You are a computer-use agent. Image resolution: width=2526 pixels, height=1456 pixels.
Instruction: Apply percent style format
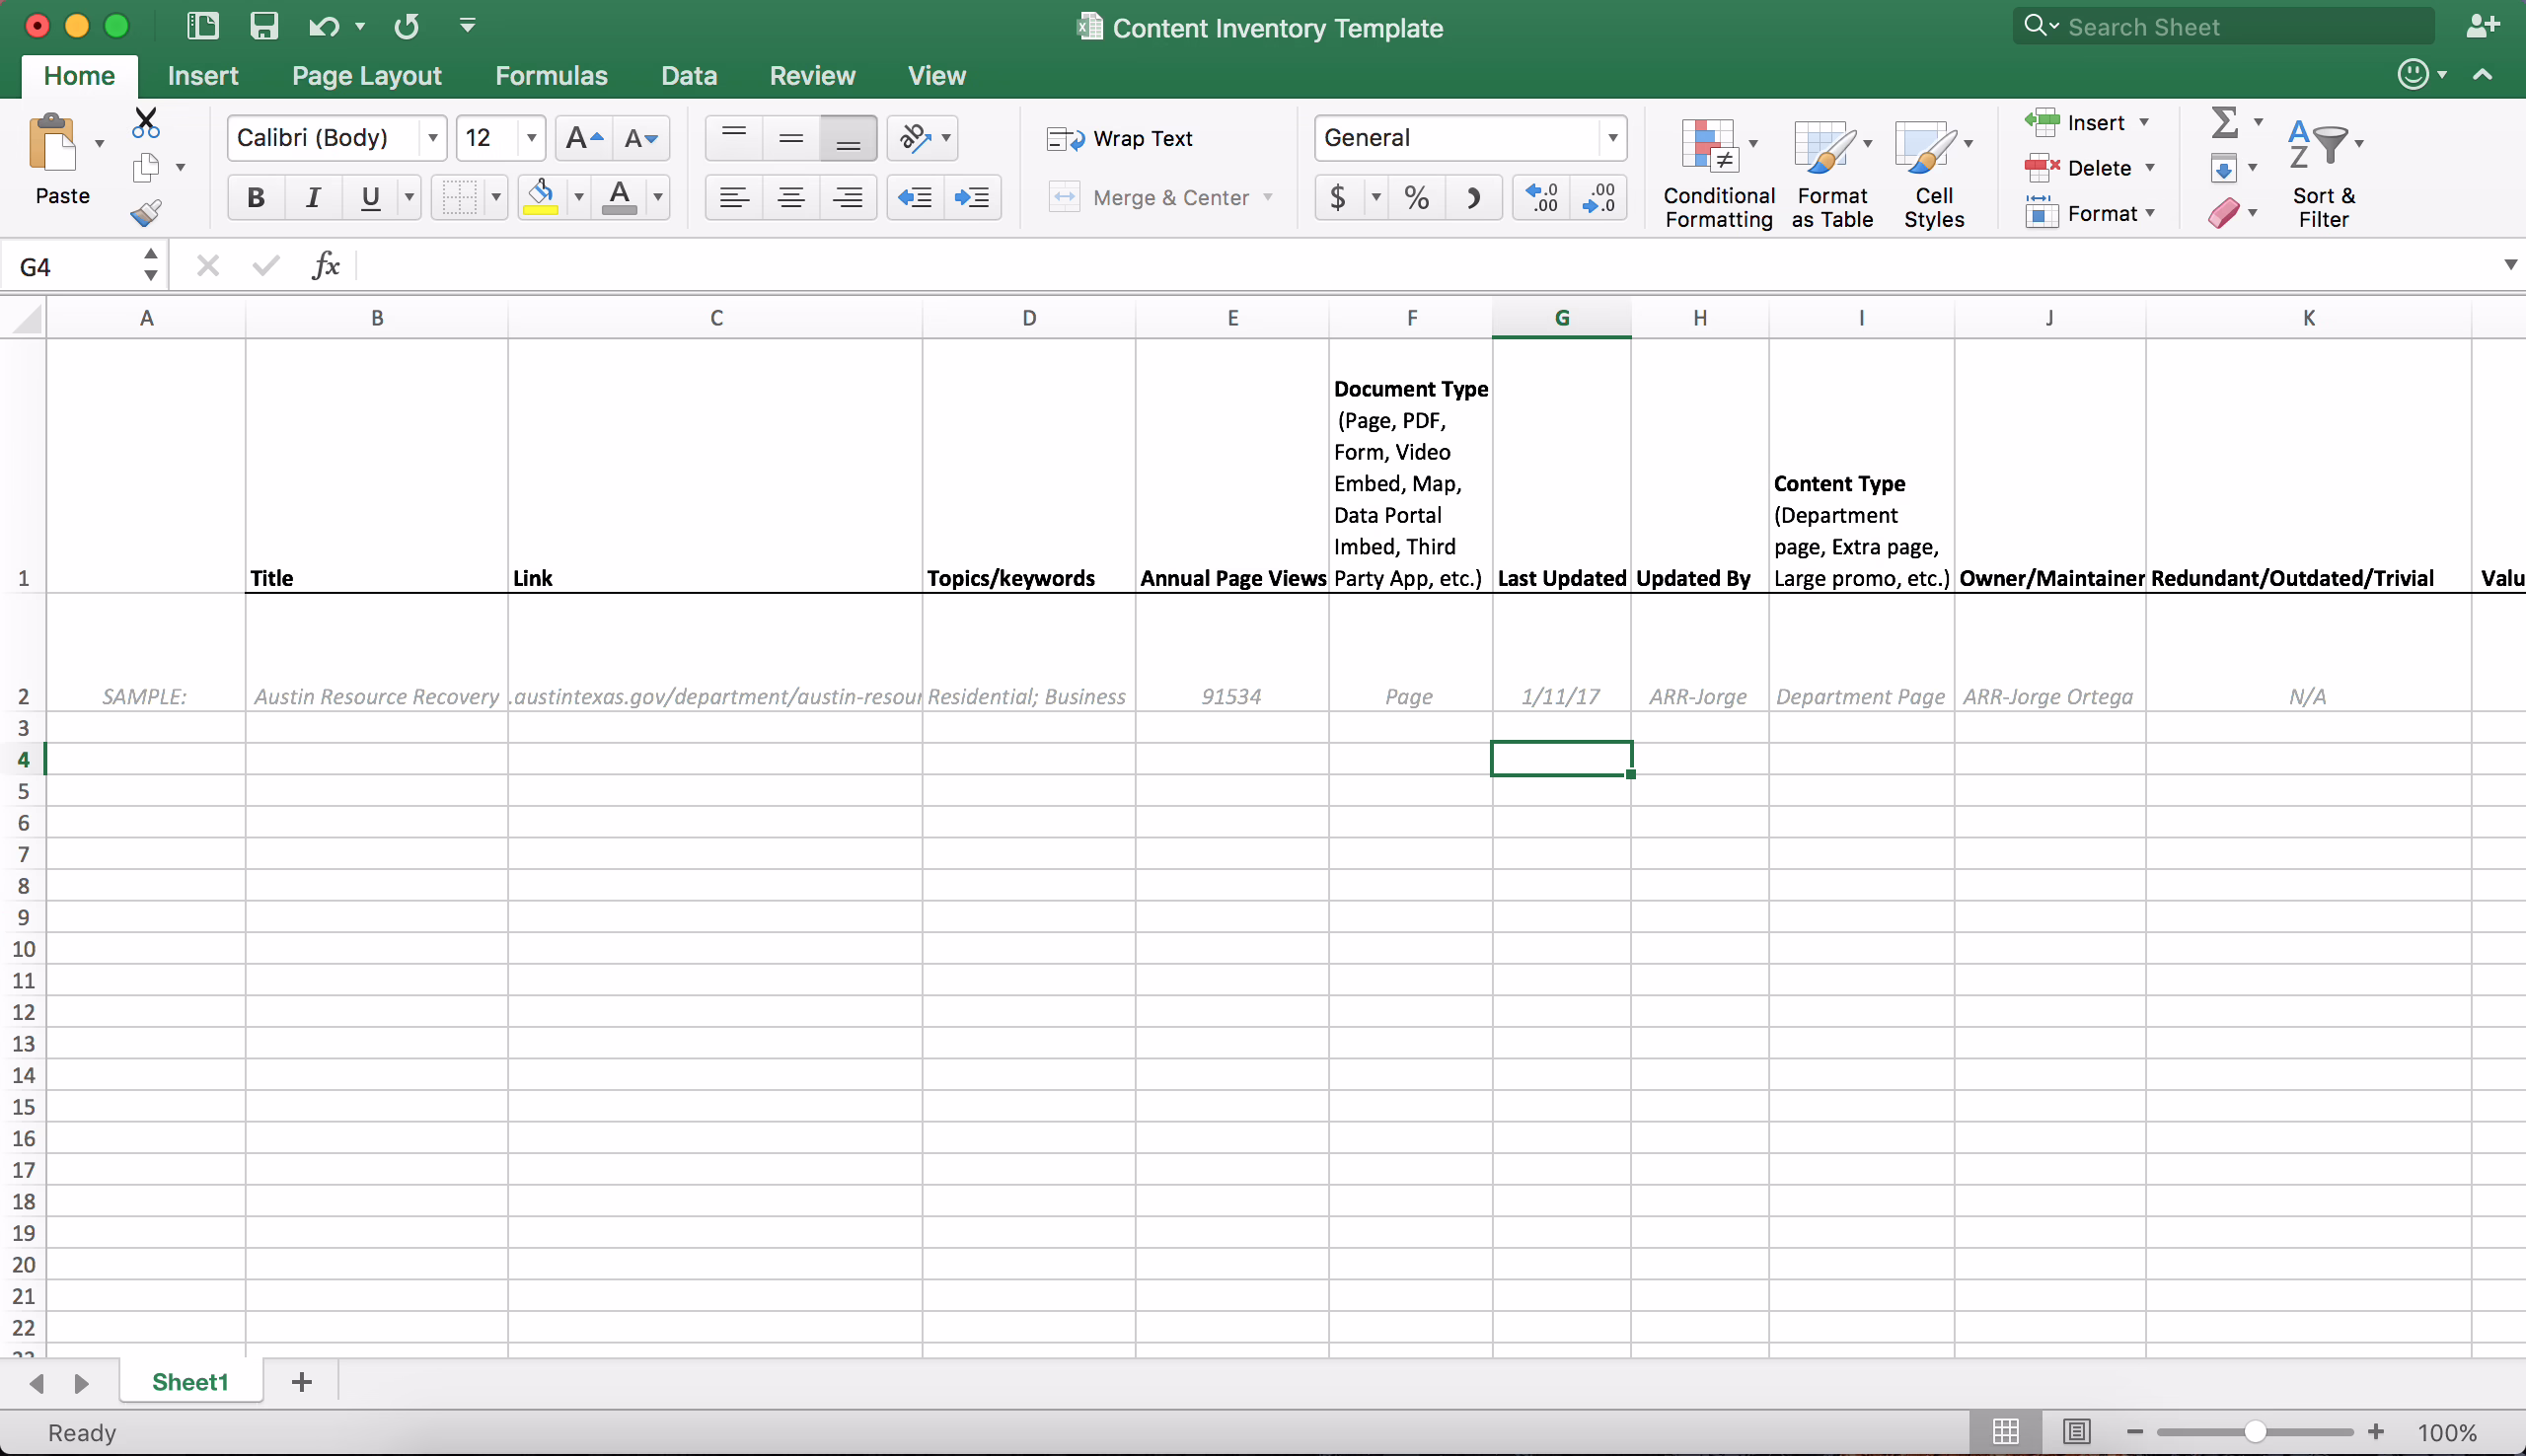[1416, 197]
